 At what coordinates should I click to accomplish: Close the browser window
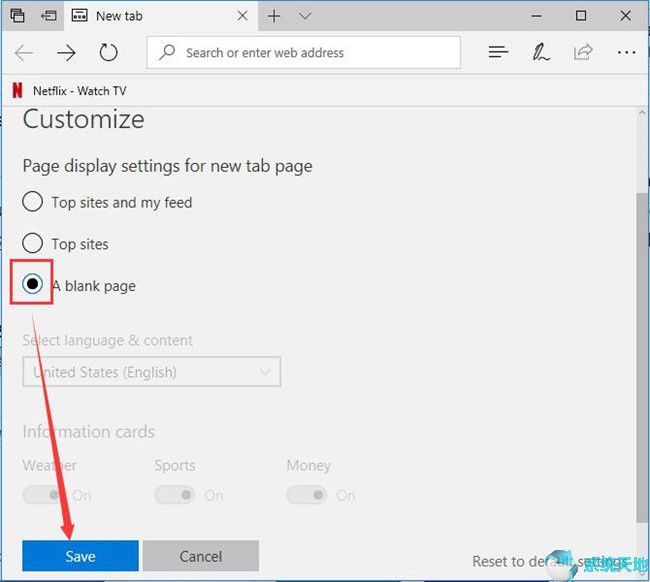tap(626, 16)
